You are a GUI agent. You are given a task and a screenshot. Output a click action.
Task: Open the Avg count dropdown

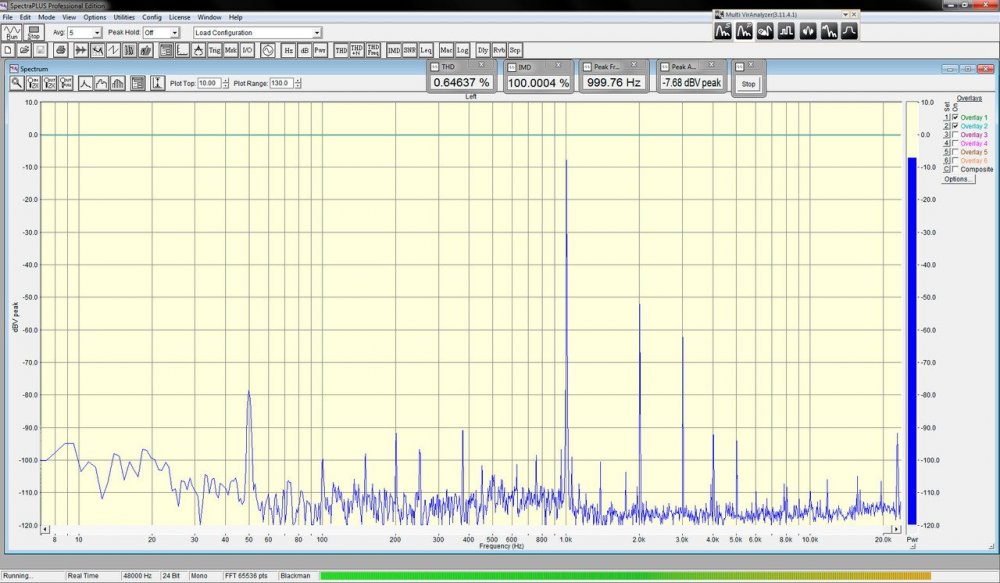[97, 33]
